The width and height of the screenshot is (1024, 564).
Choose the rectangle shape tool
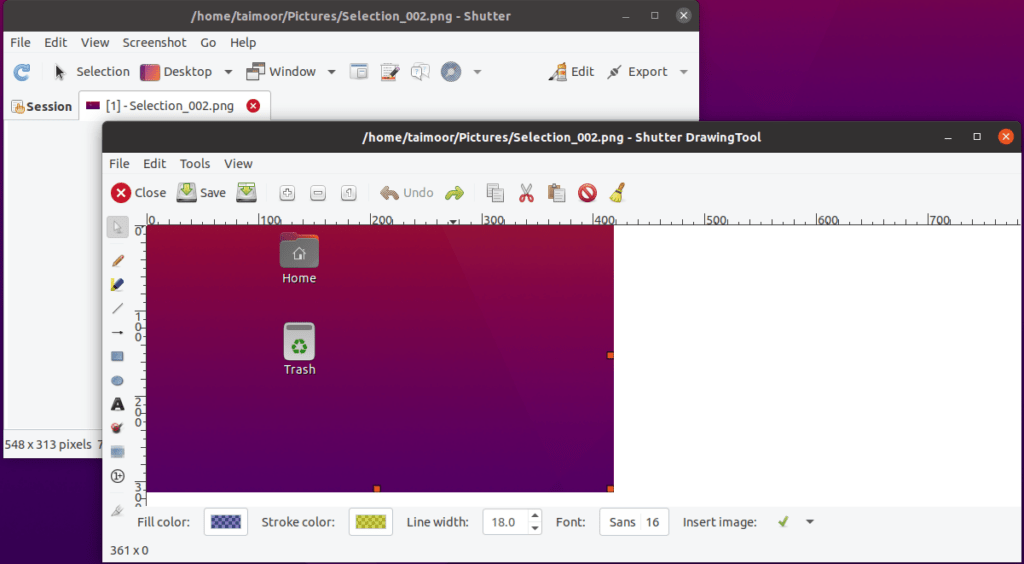tap(117, 356)
